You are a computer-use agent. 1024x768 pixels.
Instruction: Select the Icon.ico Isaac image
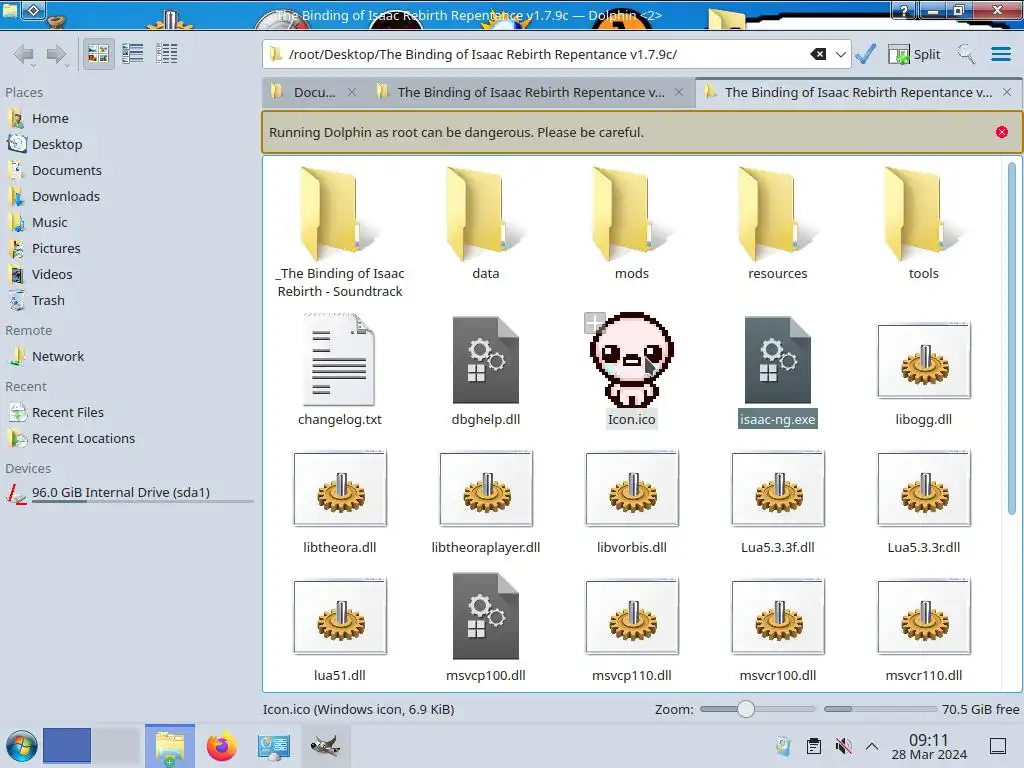pos(632,360)
